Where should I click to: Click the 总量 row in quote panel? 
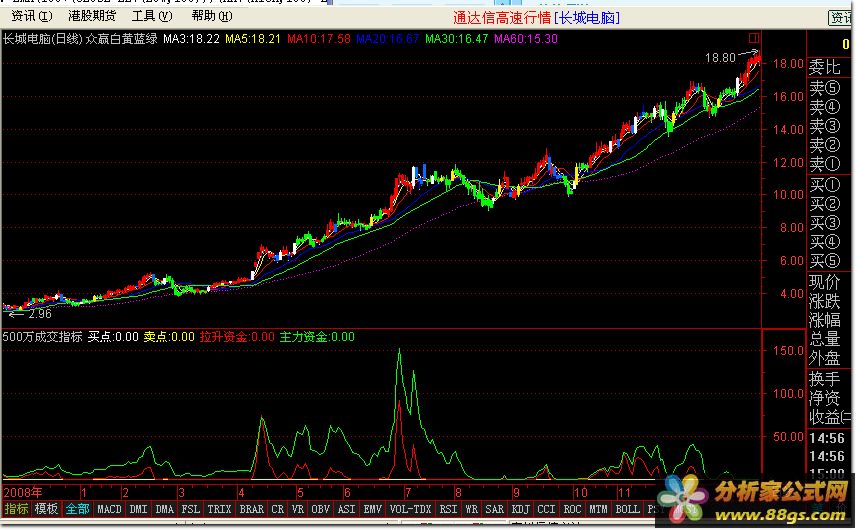coord(825,339)
